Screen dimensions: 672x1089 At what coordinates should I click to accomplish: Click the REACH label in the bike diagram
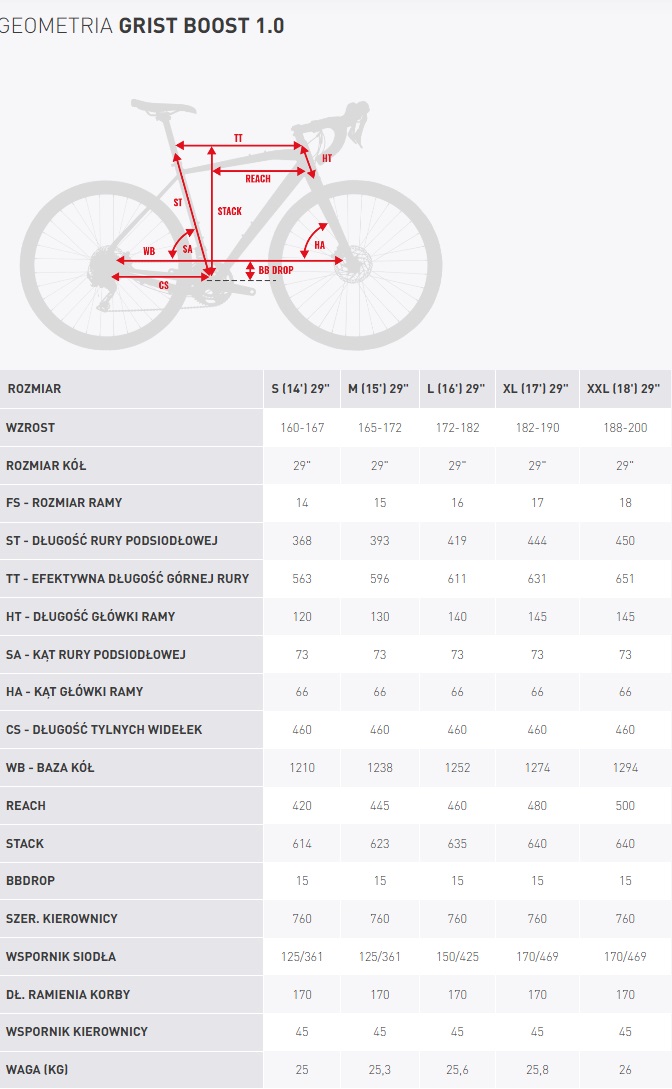[x=258, y=178]
